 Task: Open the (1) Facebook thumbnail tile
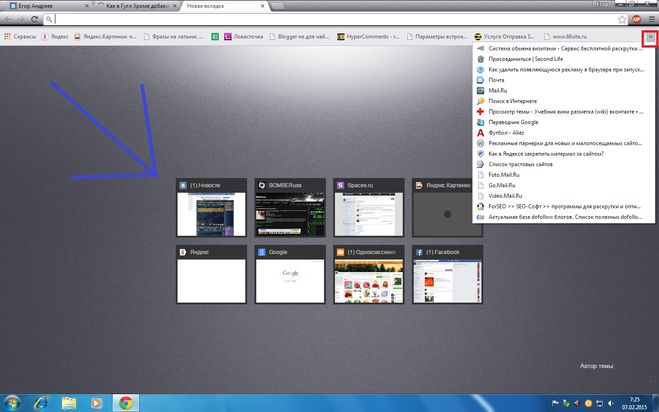pyautogui.click(x=448, y=274)
